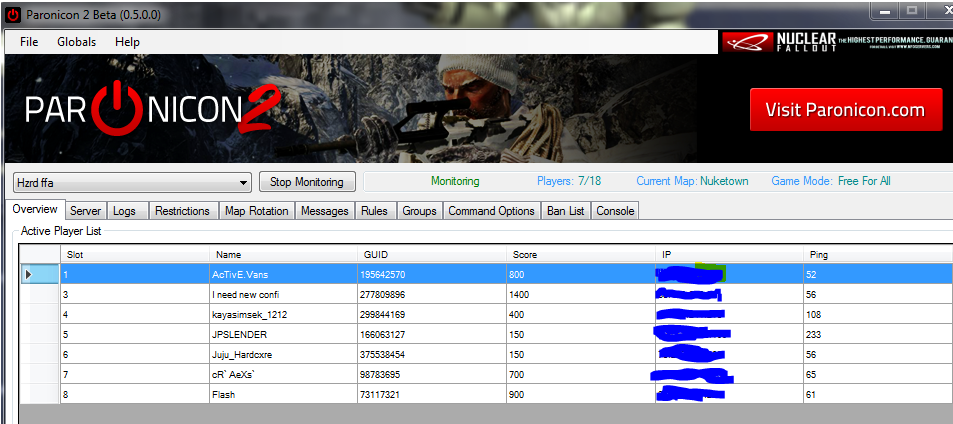This screenshot has width=953, height=424.
Task: Click the Players: 7/18 status
Action: pyautogui.click(x=569, y=181)
